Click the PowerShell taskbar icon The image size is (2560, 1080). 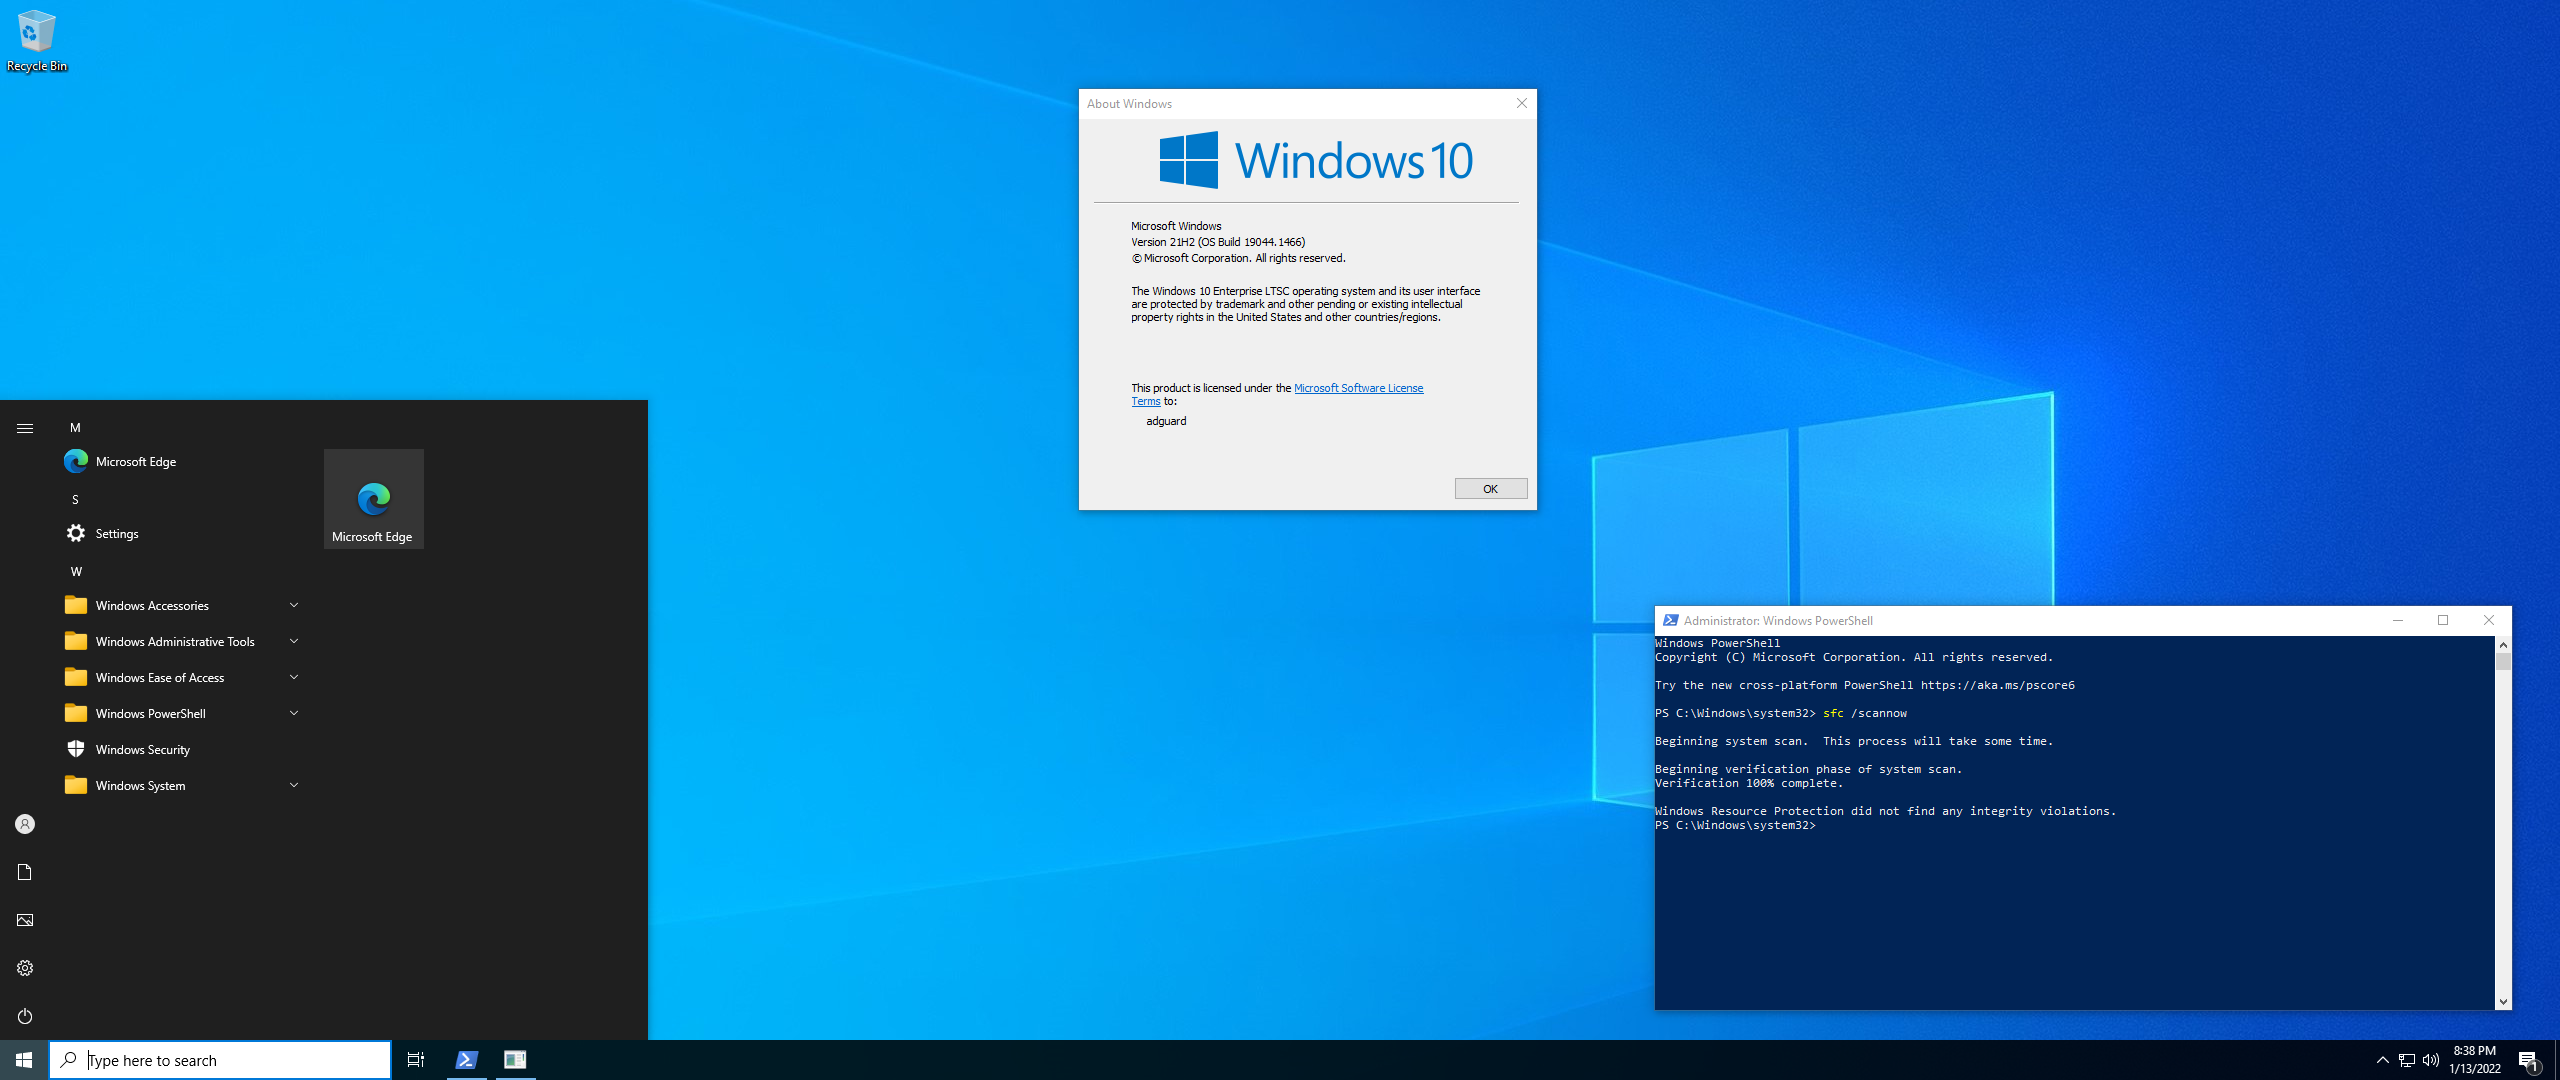click(466, 1060)
